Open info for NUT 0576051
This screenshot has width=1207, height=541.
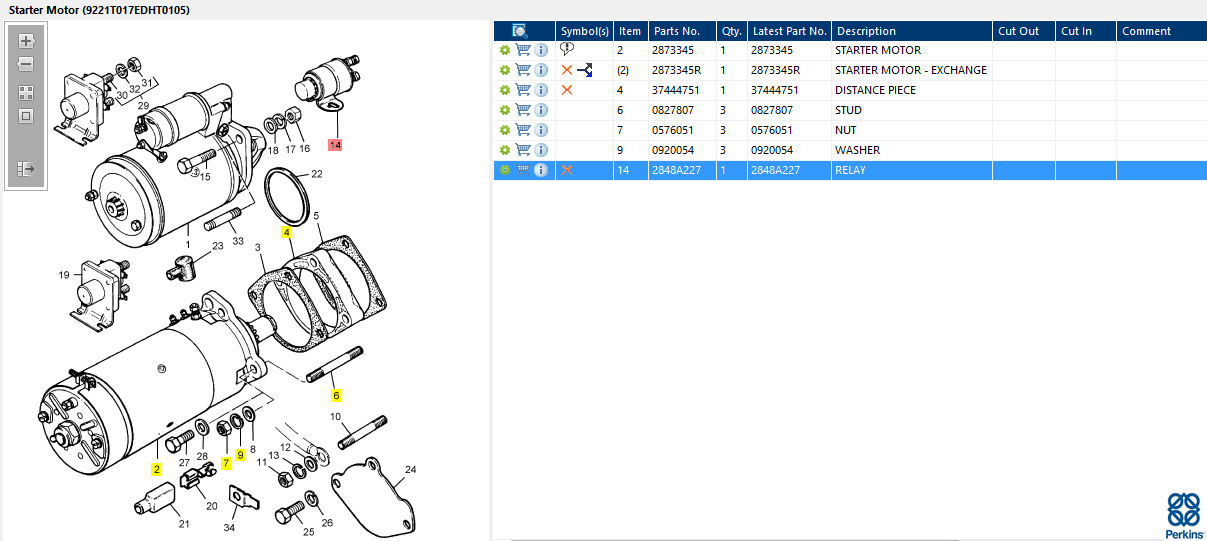[x=541, y=130]
